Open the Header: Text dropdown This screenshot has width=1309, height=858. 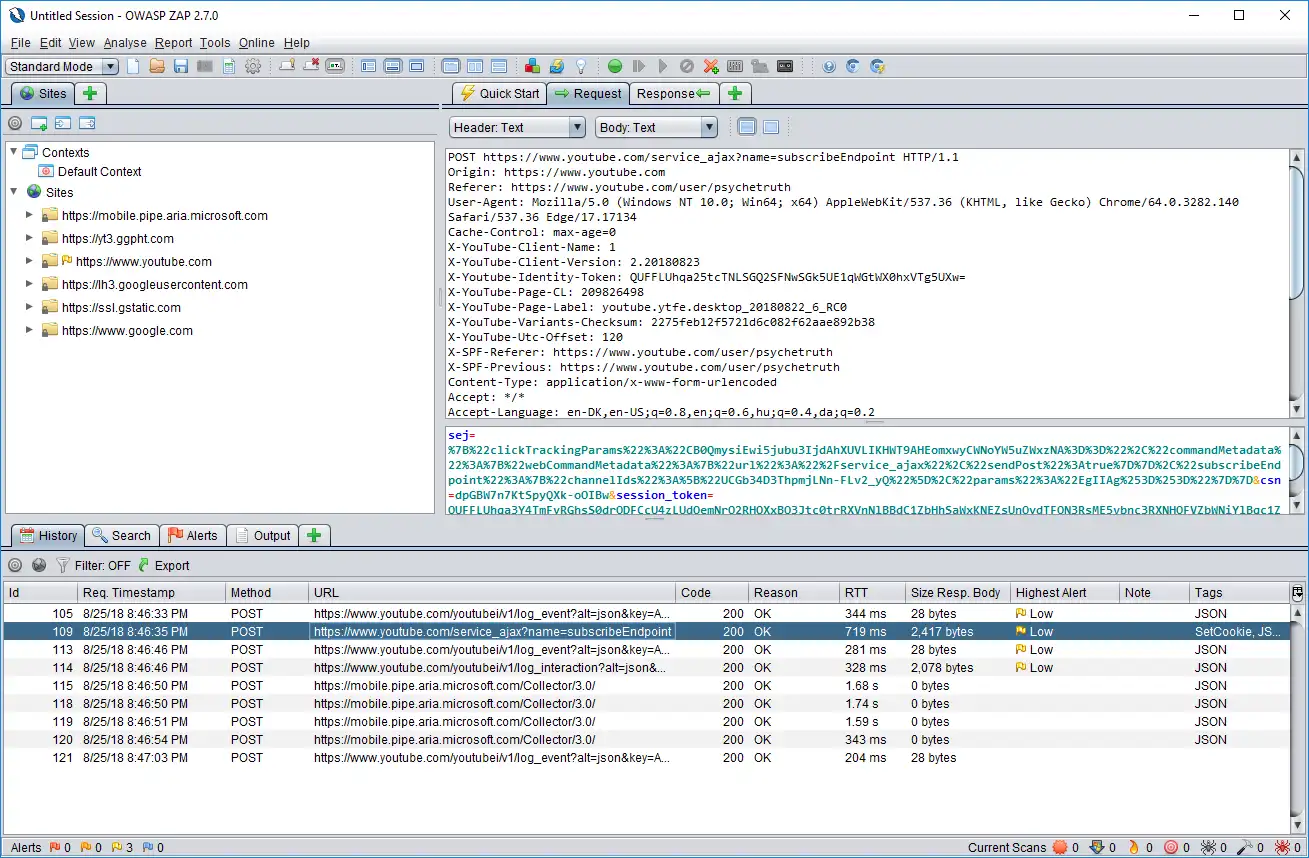[x=517, y=127]
